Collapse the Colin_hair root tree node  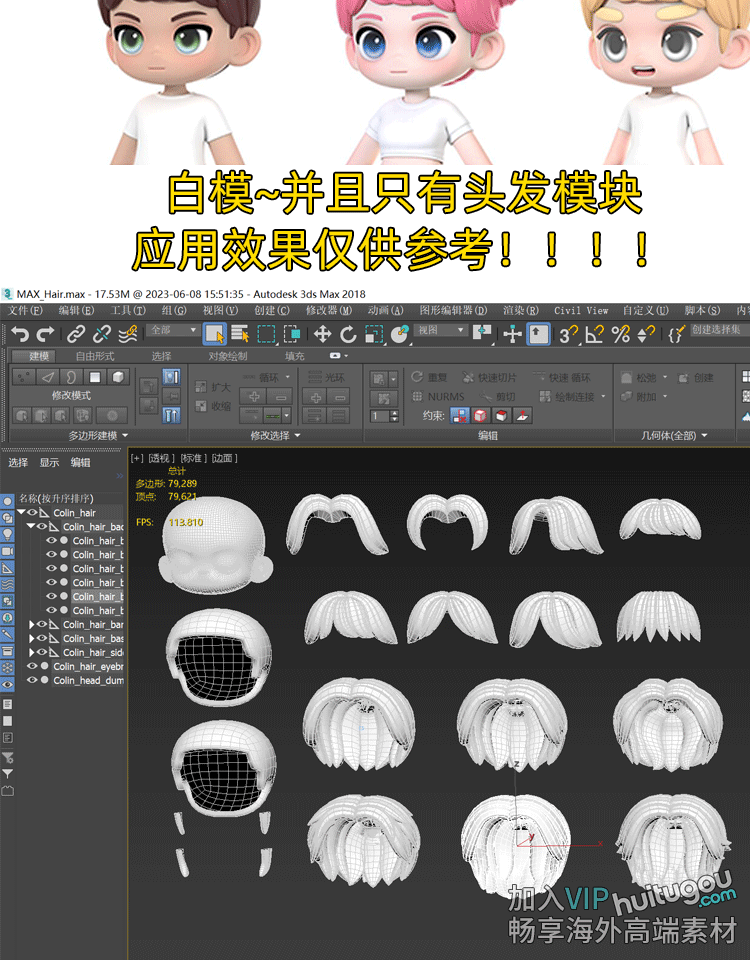[21, 512]
